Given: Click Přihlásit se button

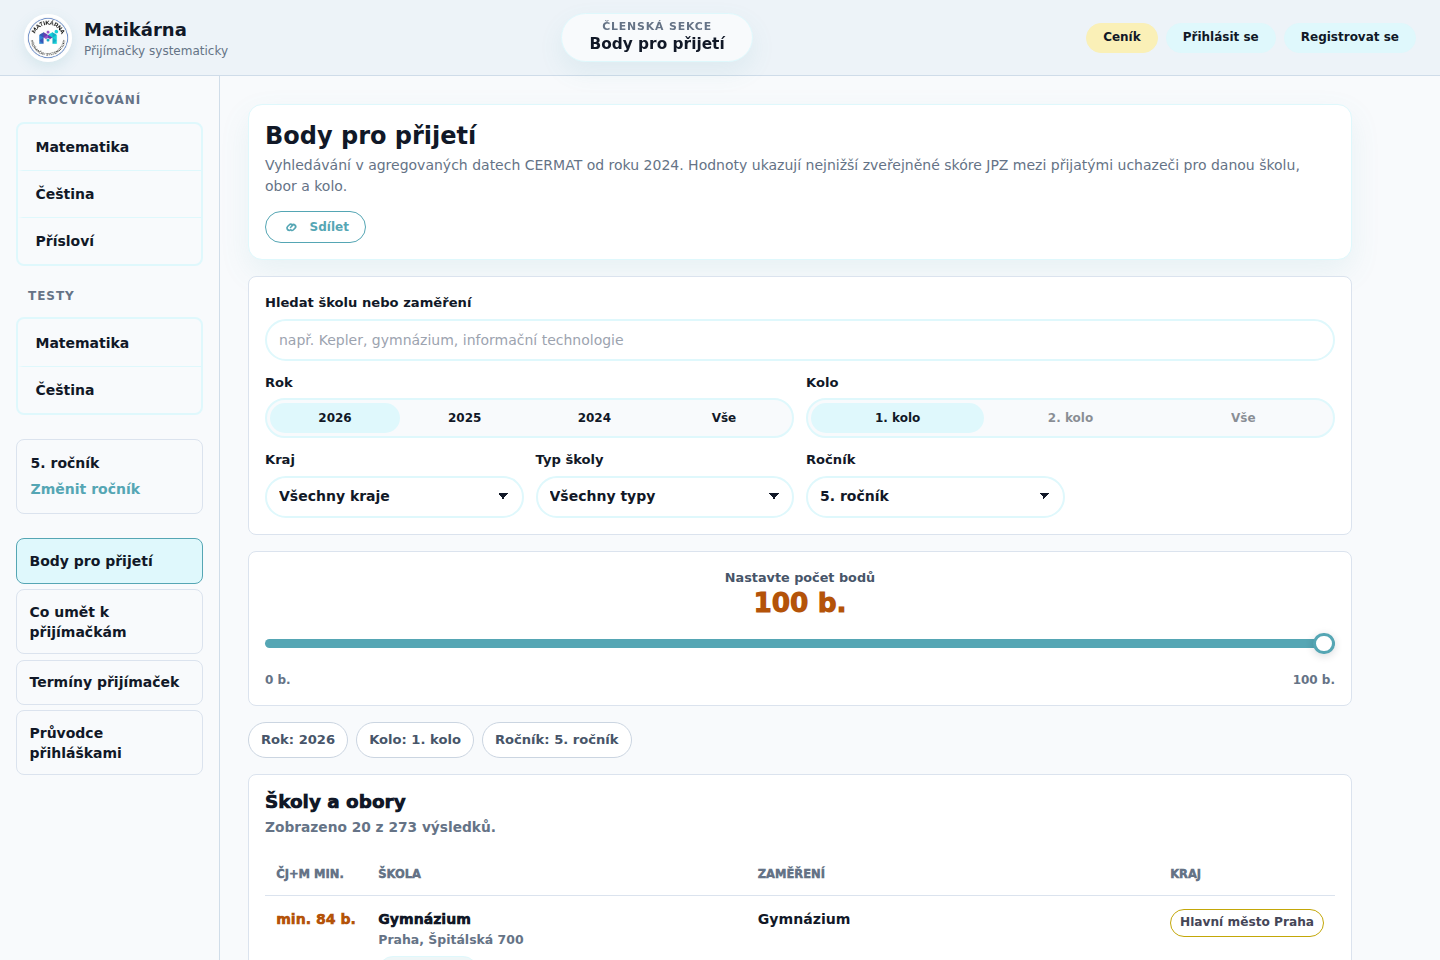Looking at the screenshot, I should pyautogui.click(x=1220, y=37).
